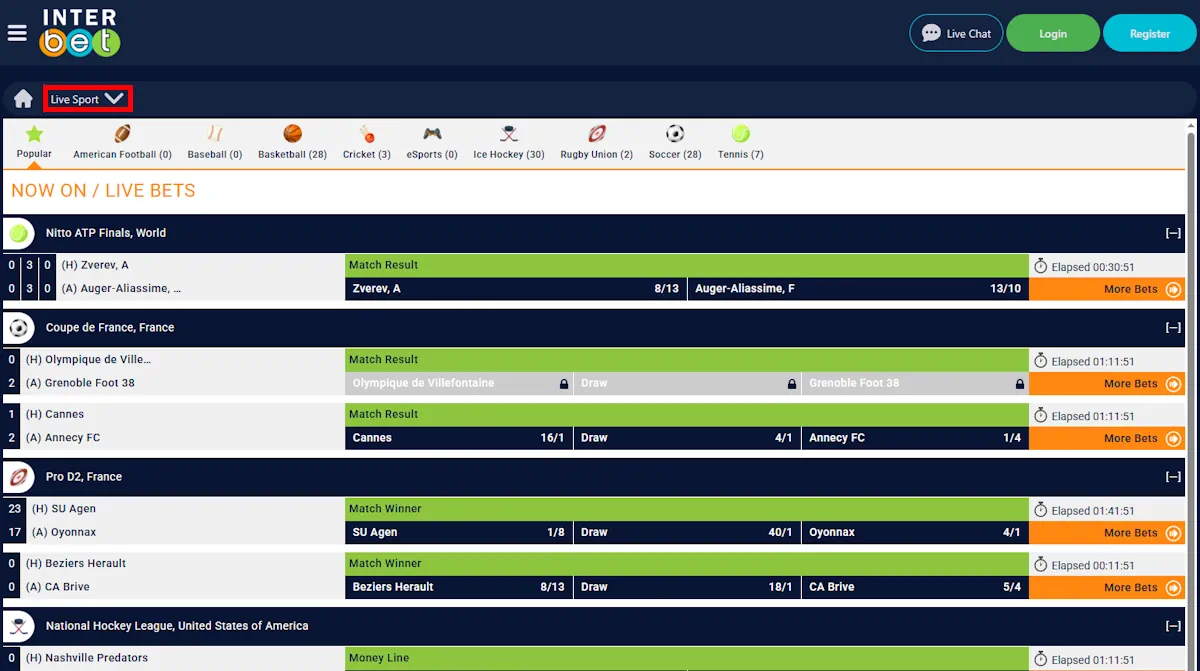Select the American Football icon
1200x671 pixels.
pos(122,135)
